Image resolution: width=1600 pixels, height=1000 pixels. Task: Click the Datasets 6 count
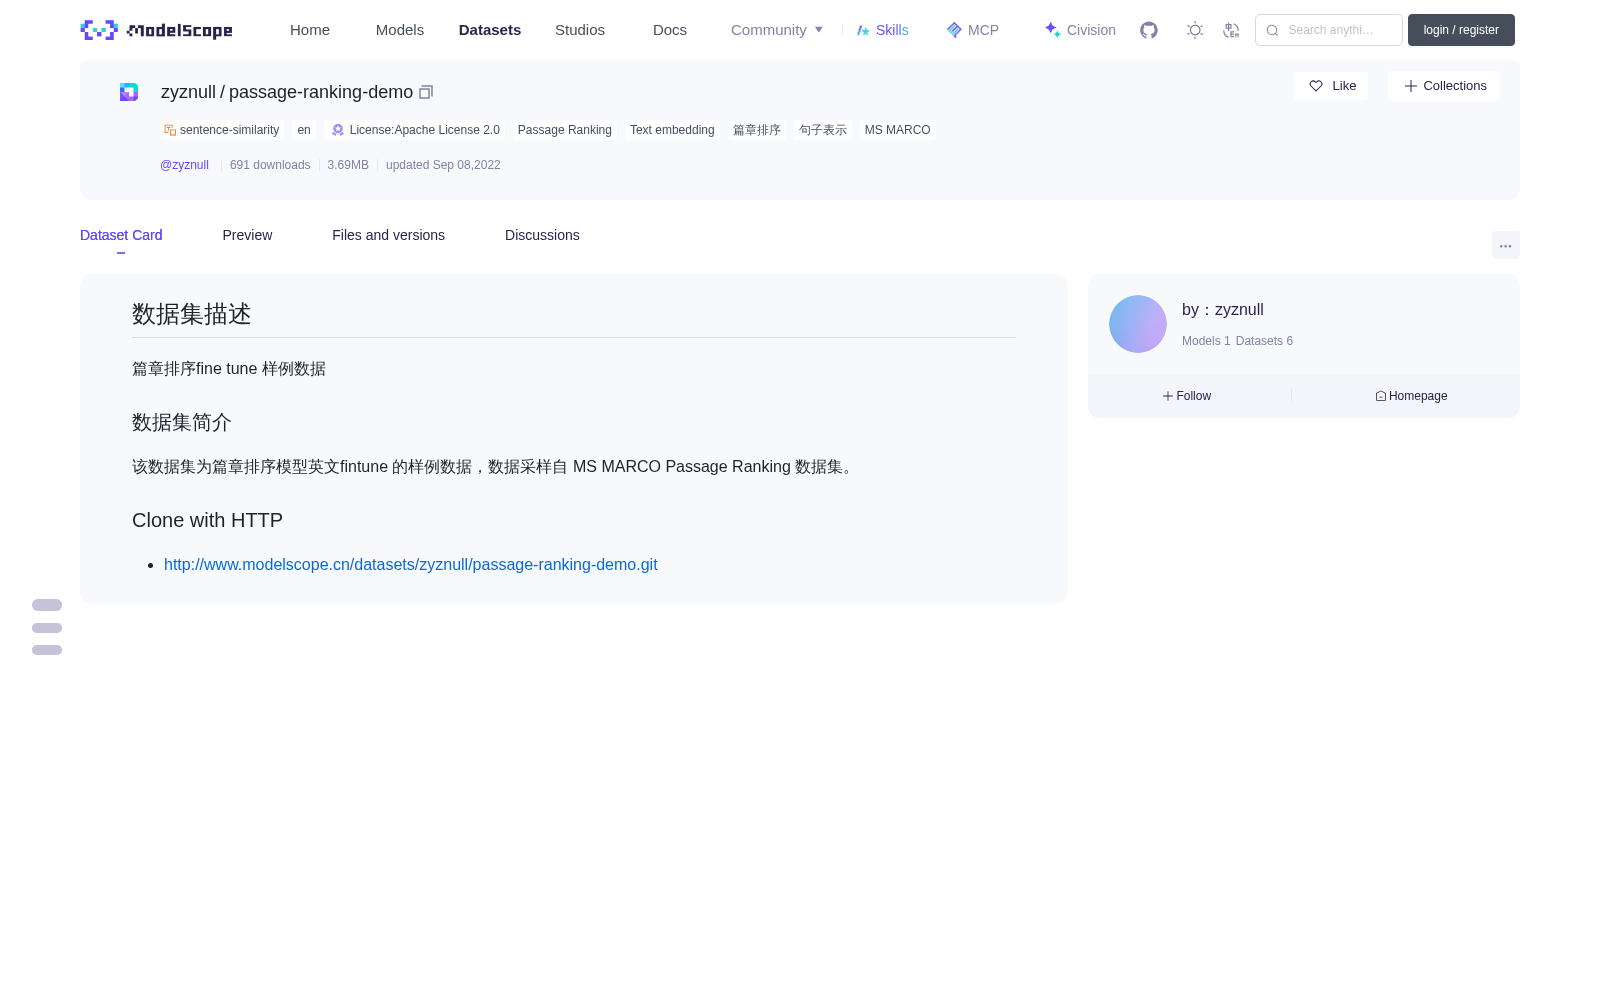click(1264, 341)
